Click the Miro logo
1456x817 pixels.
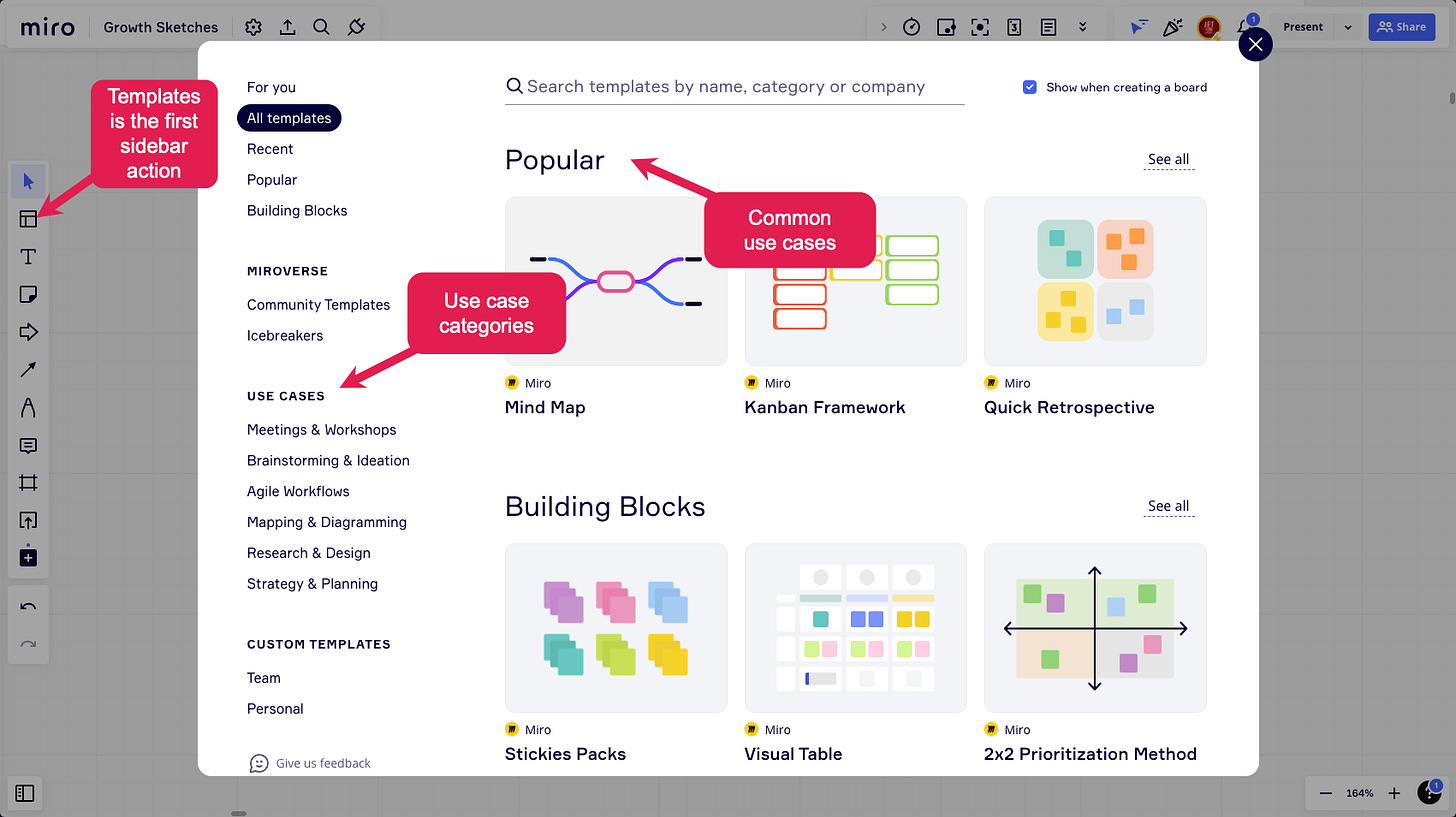tap(47, 27)
